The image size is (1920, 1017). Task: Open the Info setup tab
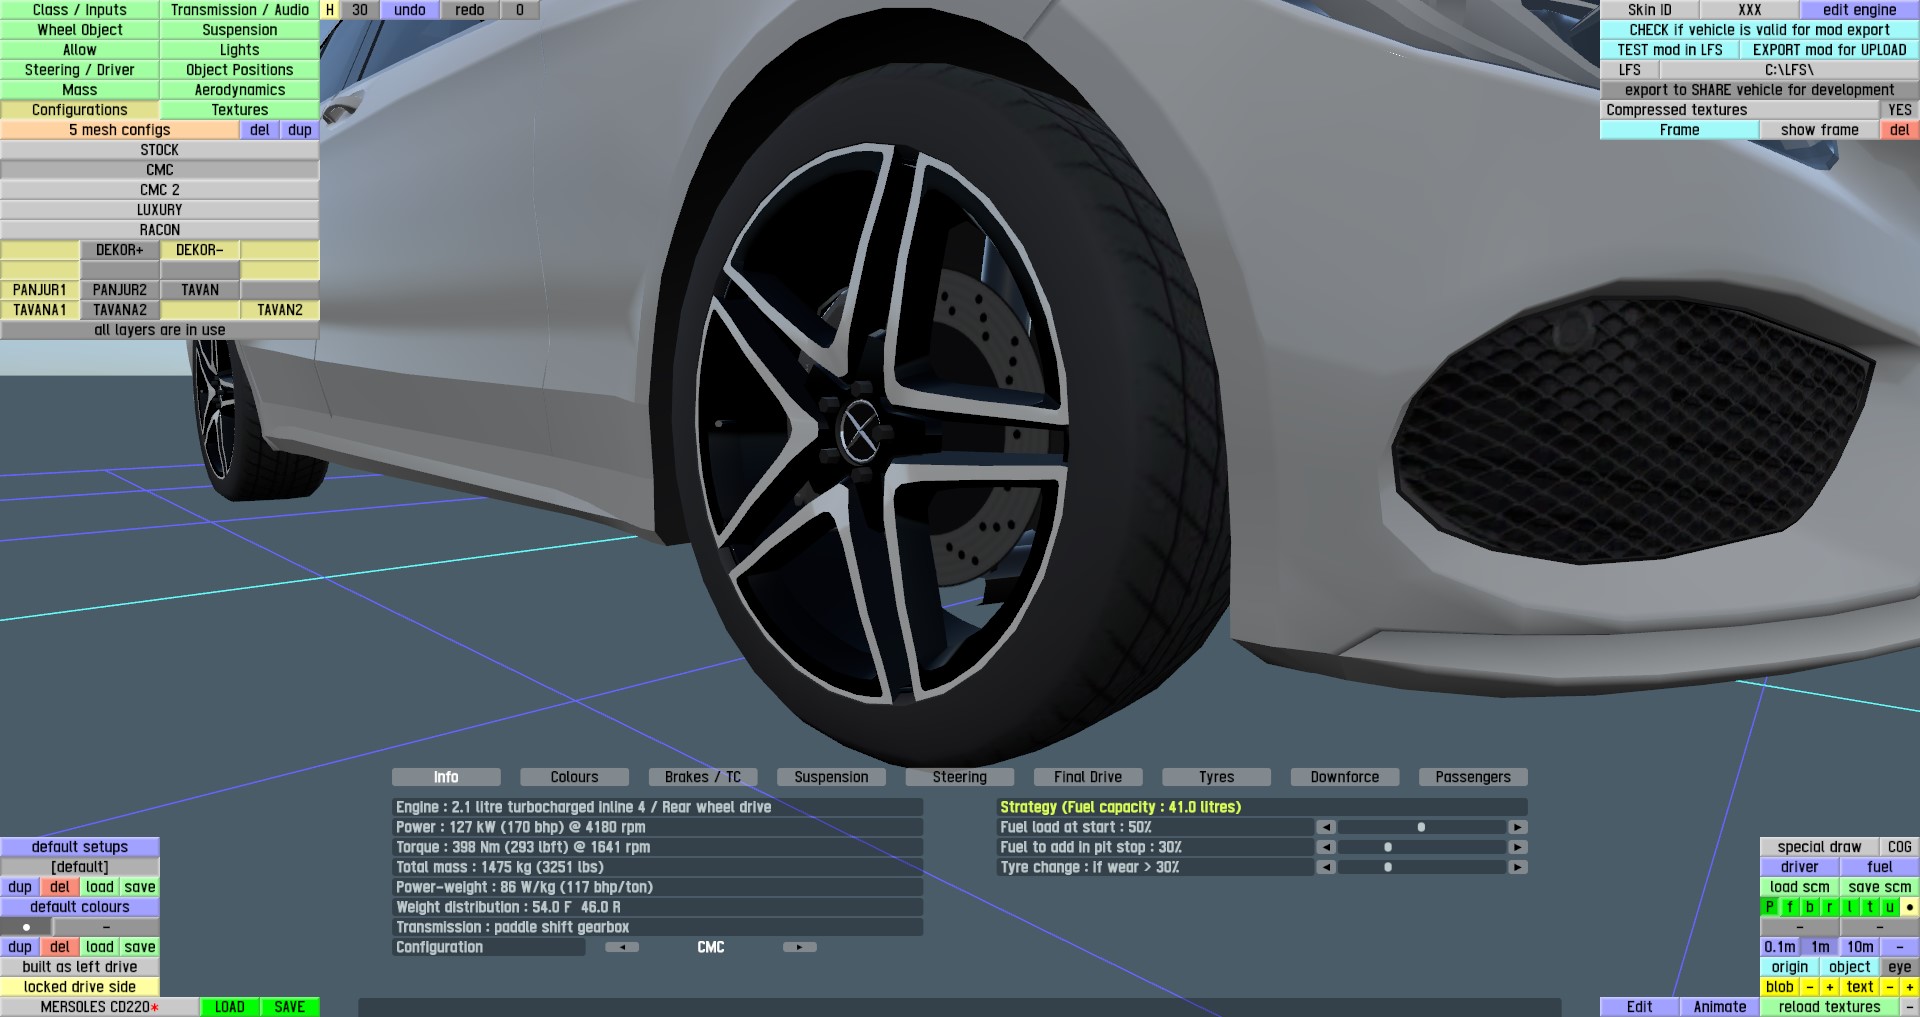446,777
